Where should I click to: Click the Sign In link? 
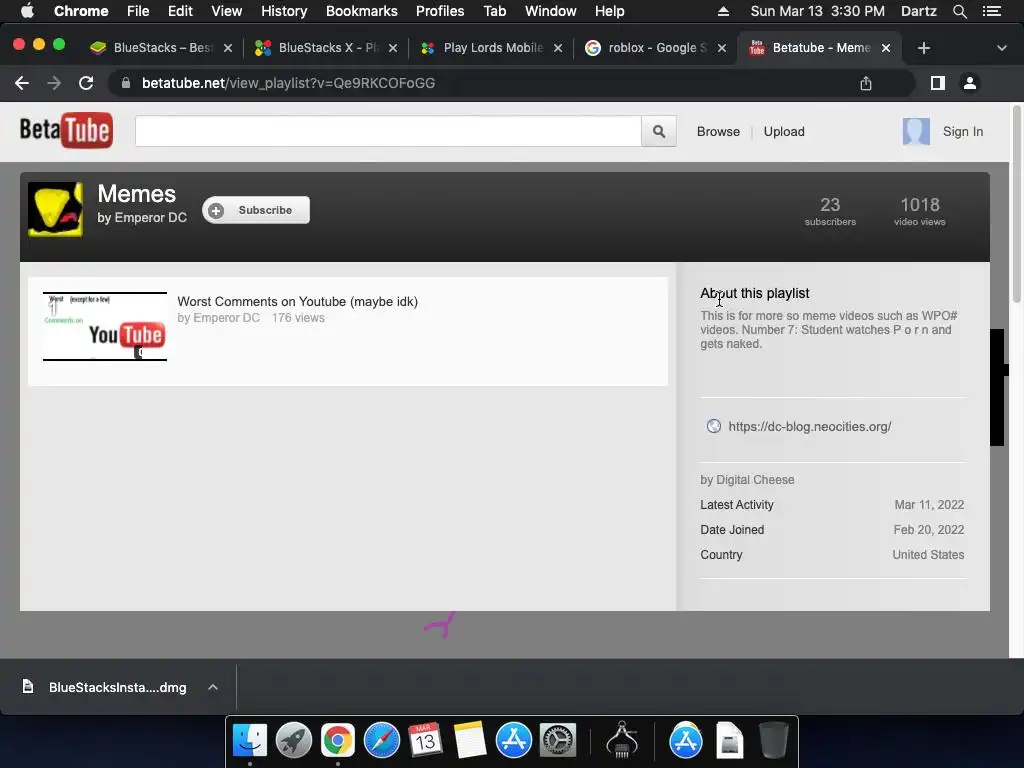pyautogui.click(x=963, y=131)
